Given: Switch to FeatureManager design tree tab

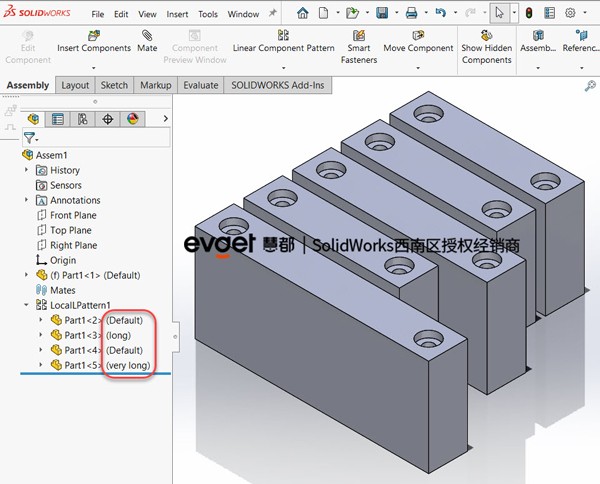Looking at the screenshot, I should (33, 119).
